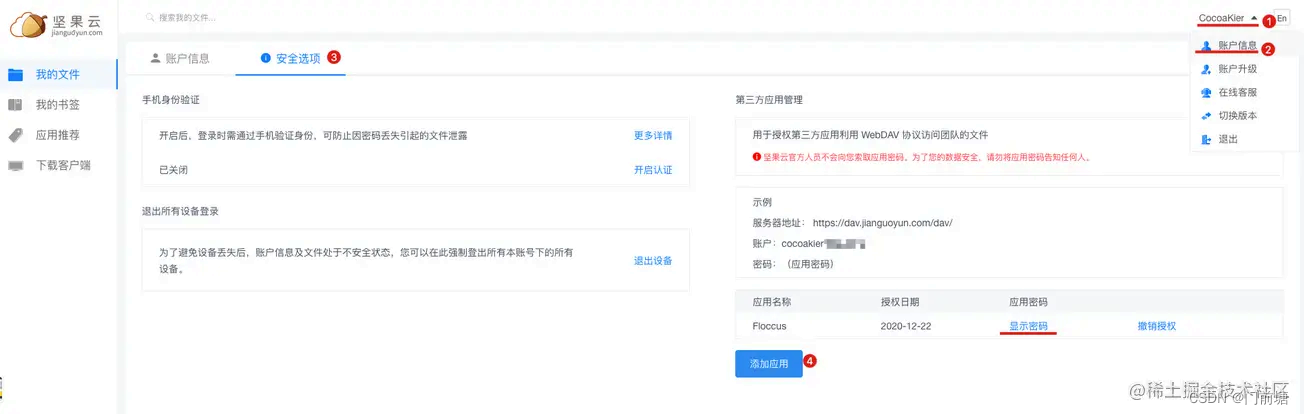Select 切换版本 from the account menu

point(1238,115)
